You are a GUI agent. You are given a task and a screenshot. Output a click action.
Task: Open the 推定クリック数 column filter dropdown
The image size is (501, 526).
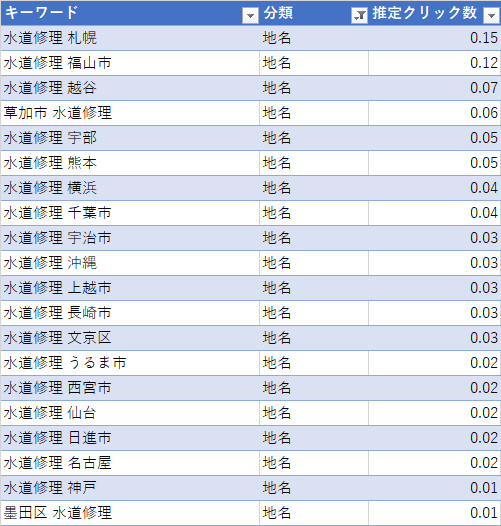492,15
